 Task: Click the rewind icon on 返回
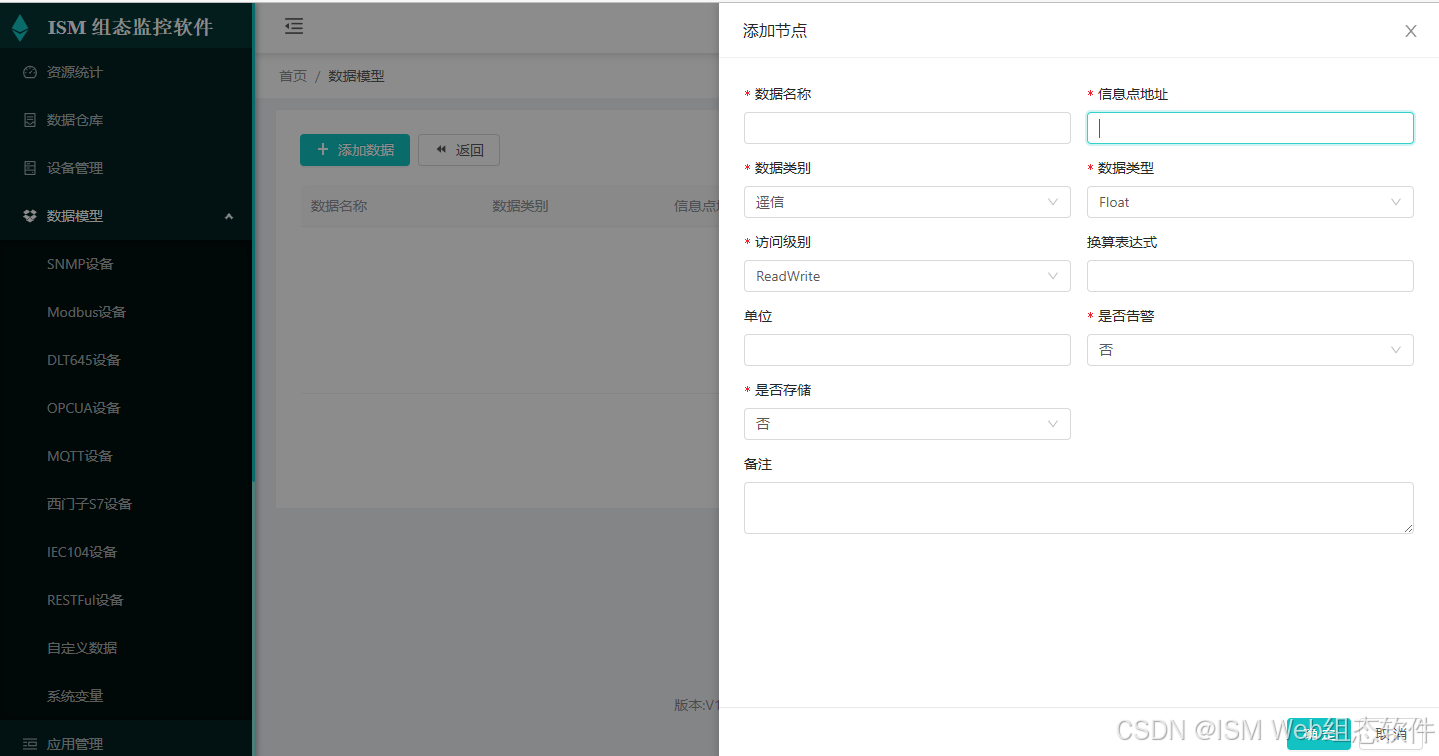[441, 150]
